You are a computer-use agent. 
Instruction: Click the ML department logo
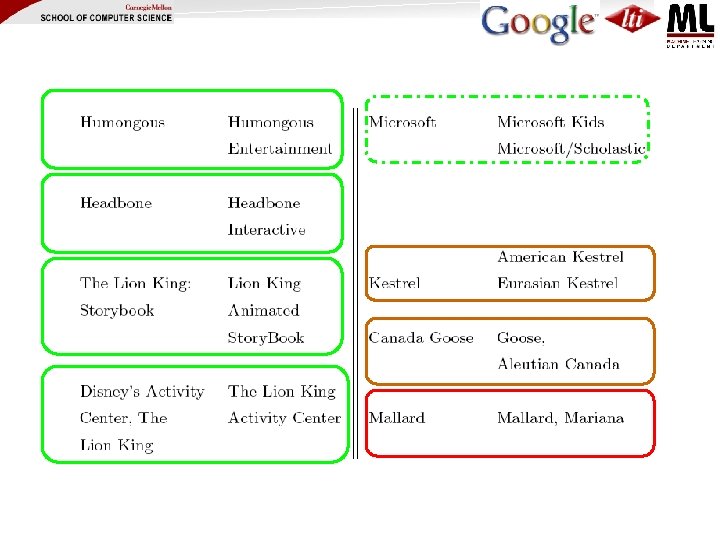click(x=690, y=26)
